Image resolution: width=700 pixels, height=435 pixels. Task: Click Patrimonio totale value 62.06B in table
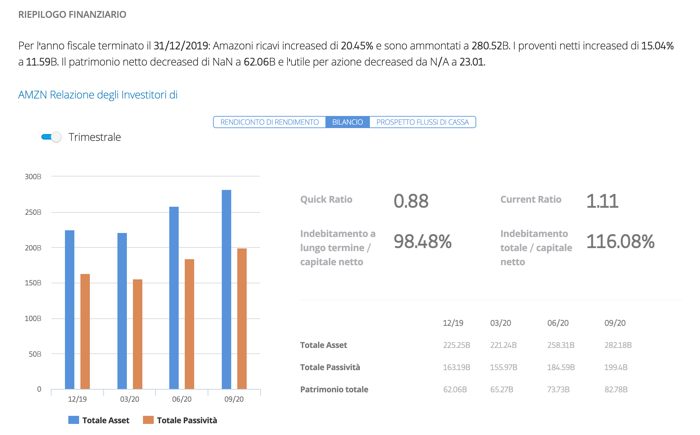tap(455, 389)
